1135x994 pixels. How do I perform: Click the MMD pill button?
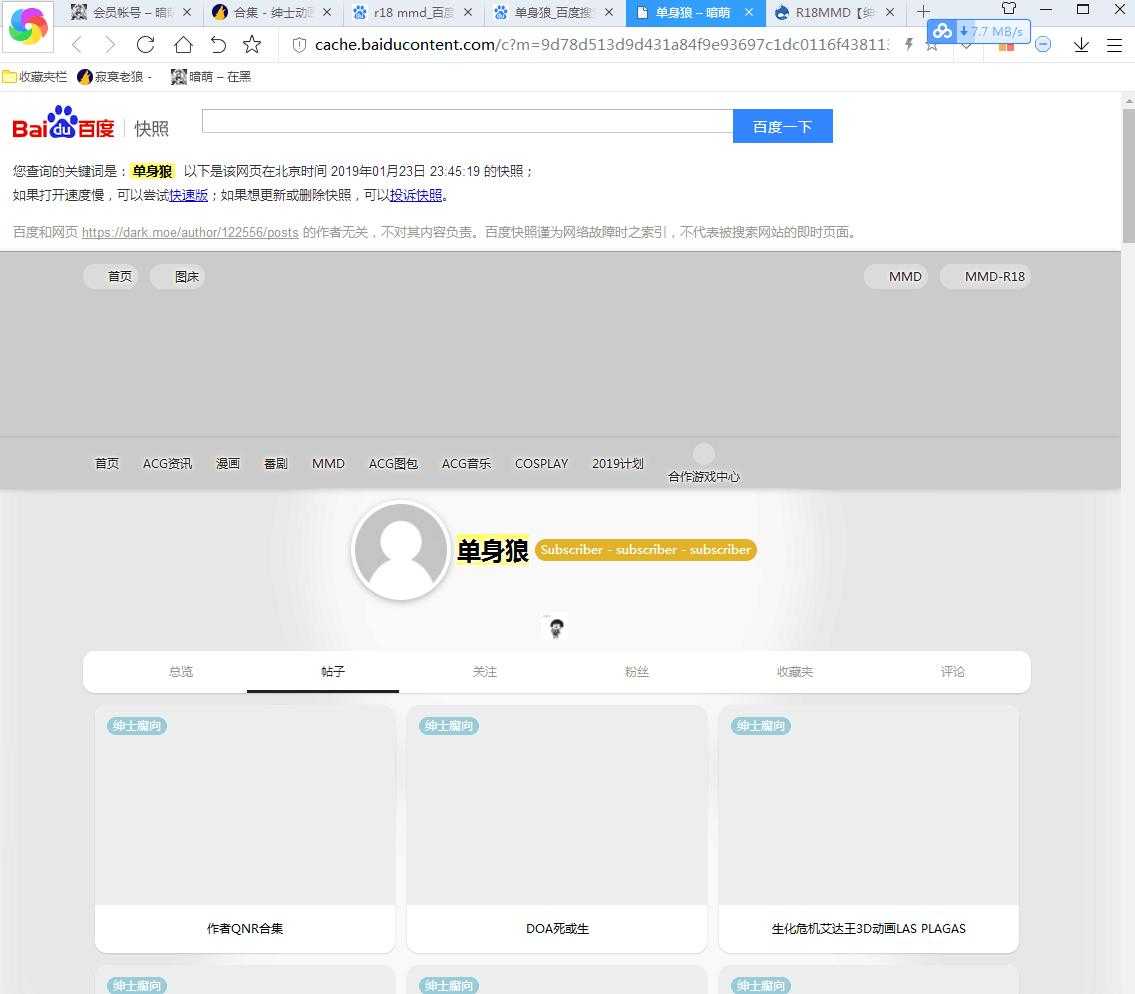pos(896,277)
